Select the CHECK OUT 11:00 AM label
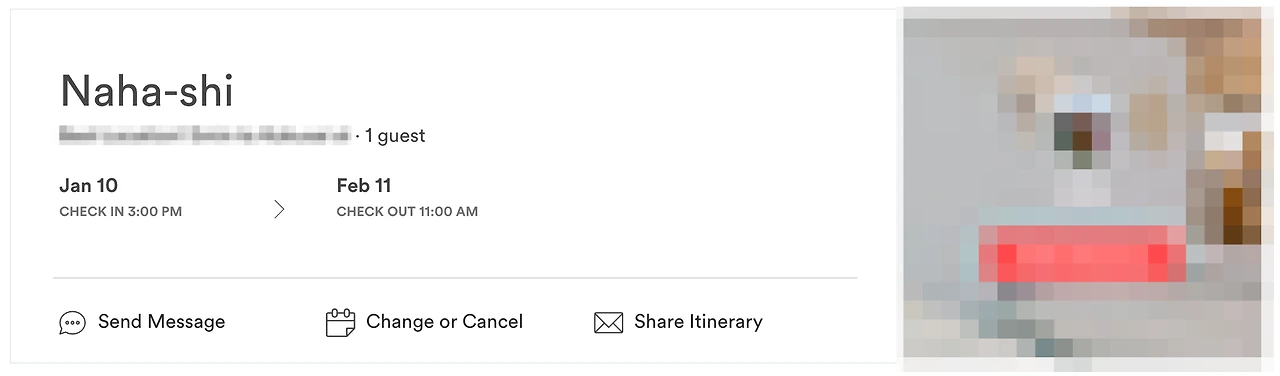Screen dimensions: 1280x376 pos(407,212)
